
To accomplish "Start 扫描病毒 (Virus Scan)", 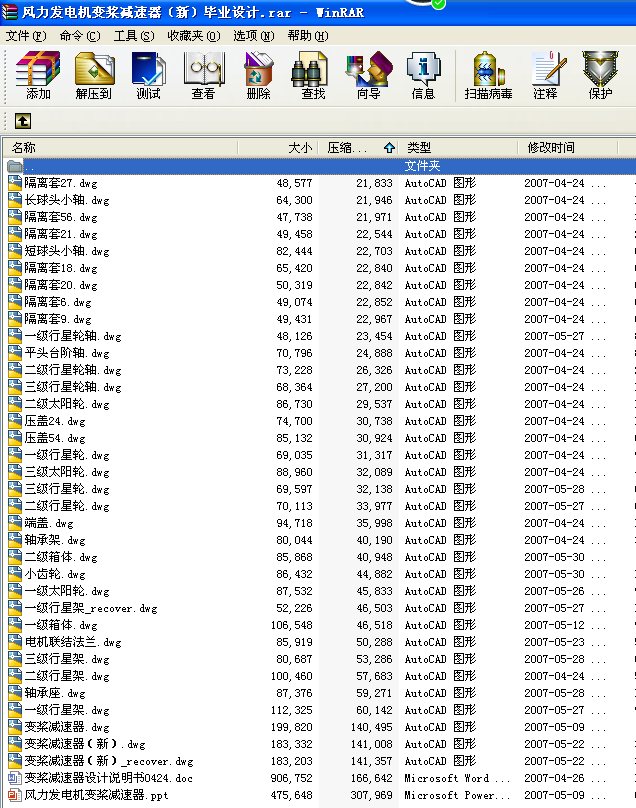I will (488, 75).
